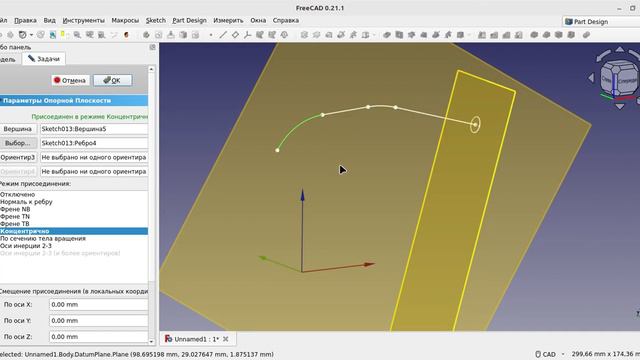Click the Additive helix icon
Image resolution: width=640 pixels, height=360 pixels.
pyautogui.click(x=353, y=35)
